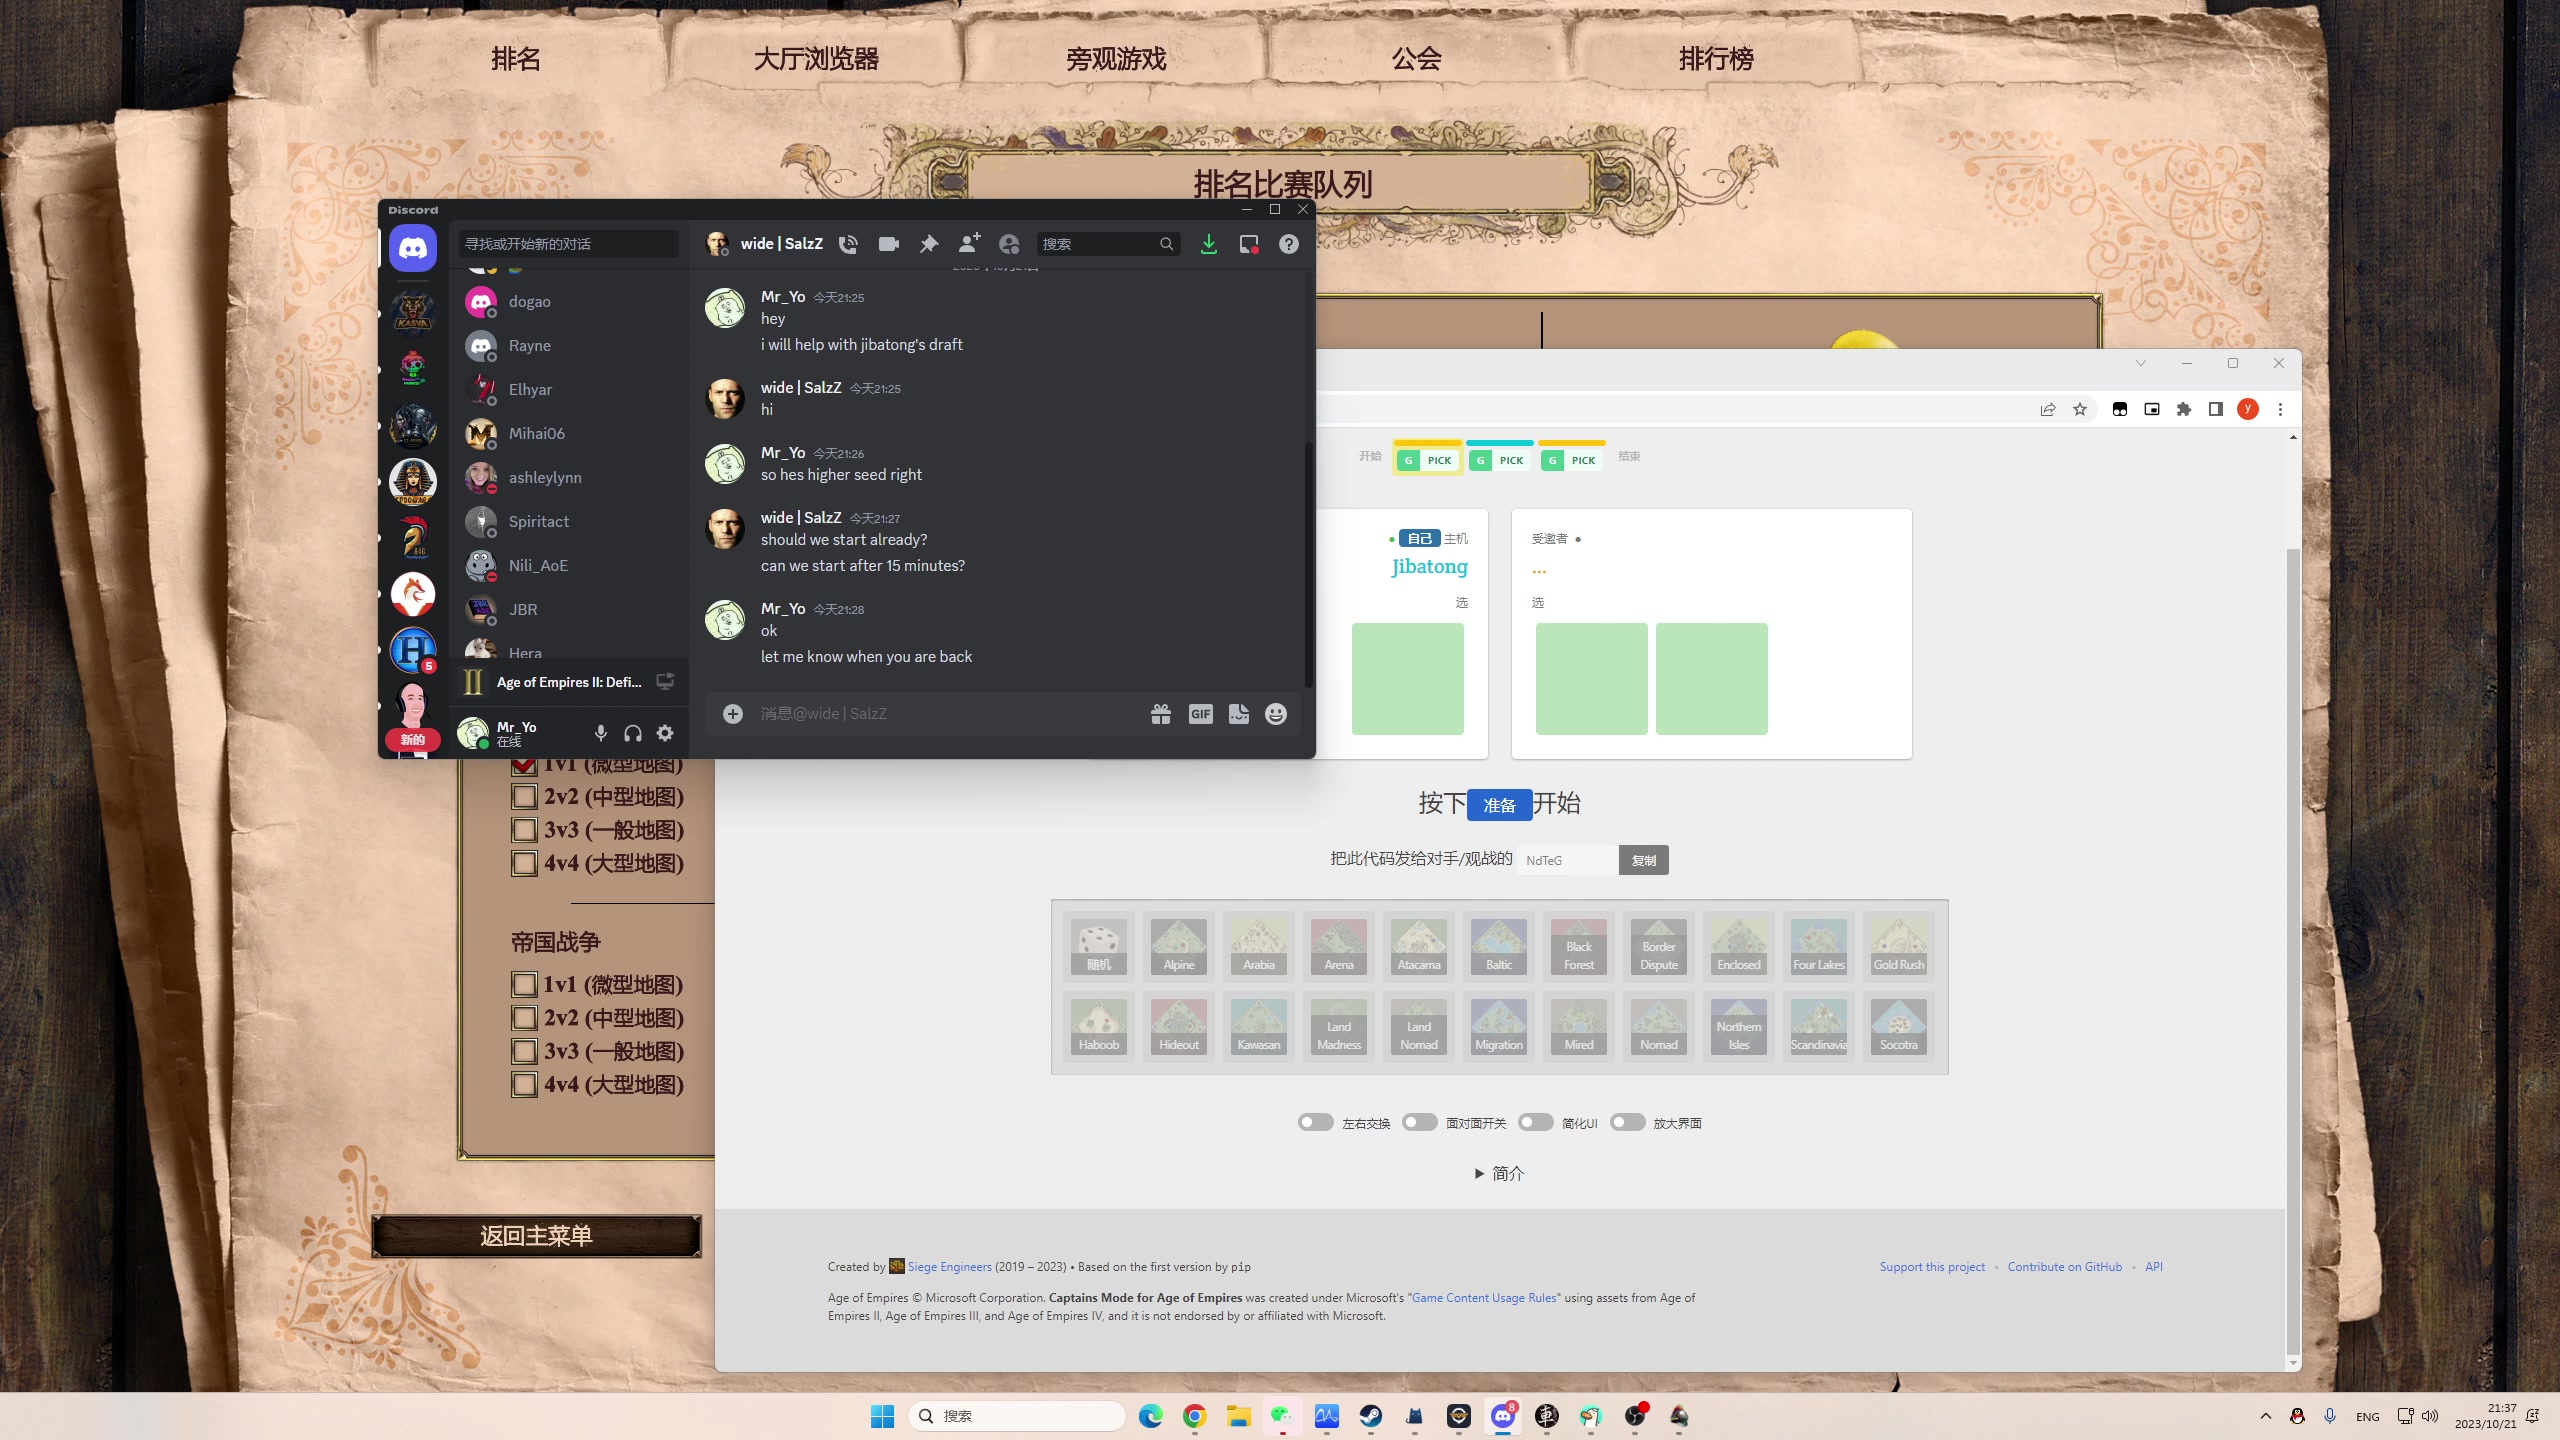Open Chrome tab search dropdown arrow
The height and width of the screenshot is (1440, 2560).
pyautogui.click(x=2141, y=363)
